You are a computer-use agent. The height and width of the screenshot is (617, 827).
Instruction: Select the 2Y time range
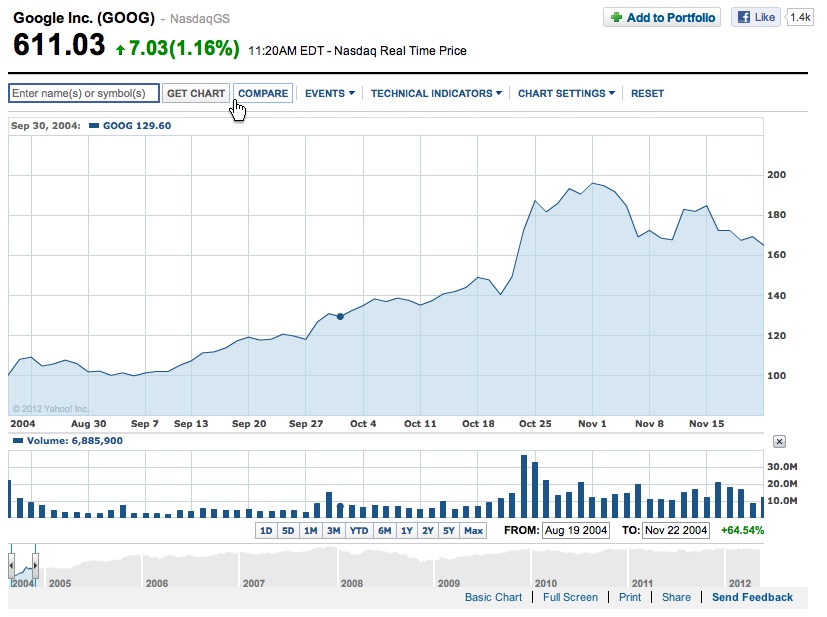pyautogui.click(x=428, y=531)
